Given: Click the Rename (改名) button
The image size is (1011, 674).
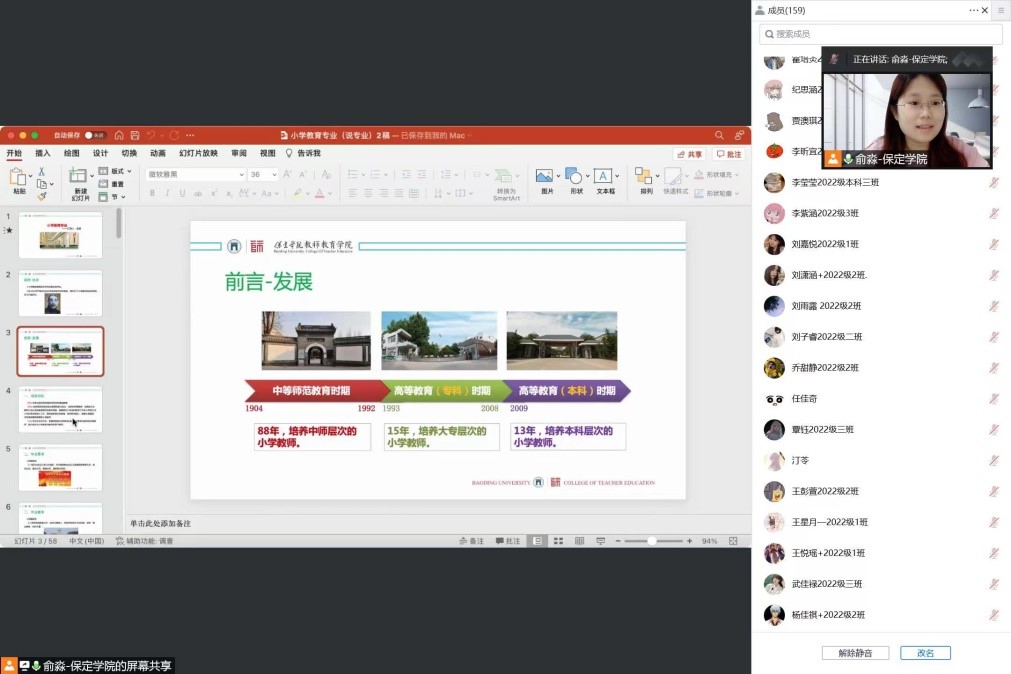Looking at the screenshot, I should click(925, 653).
